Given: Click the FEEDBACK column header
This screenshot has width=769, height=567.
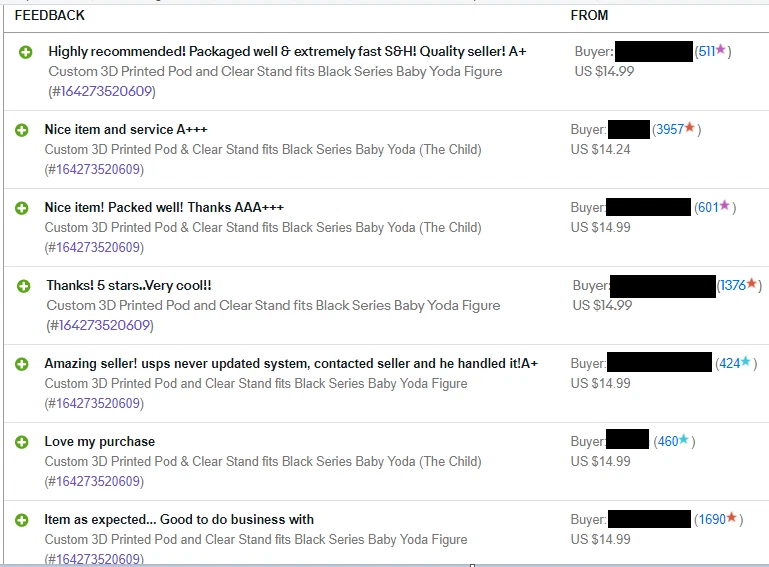Looking at the screenshot, I should [x=50, y=15].
